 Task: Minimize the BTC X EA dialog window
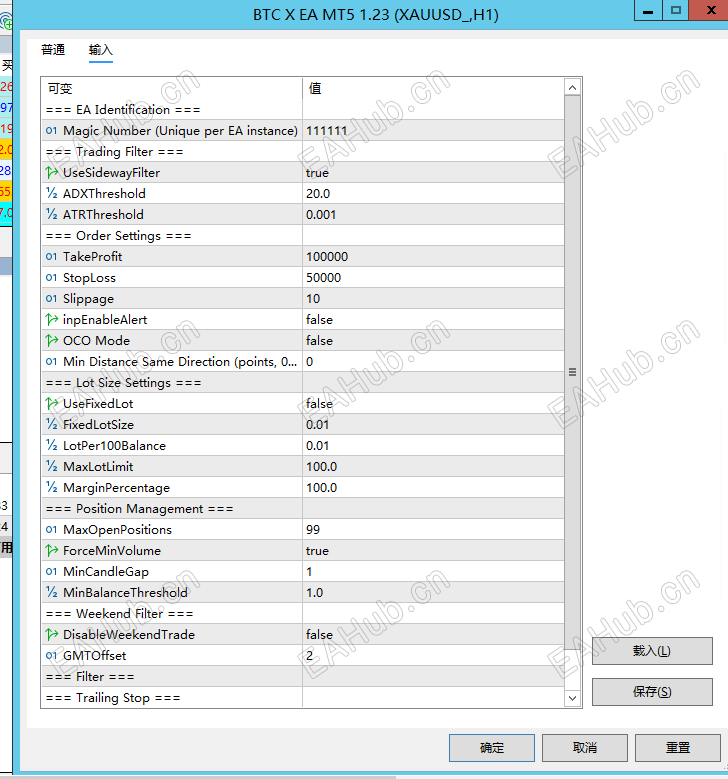(x=648, y=10)
